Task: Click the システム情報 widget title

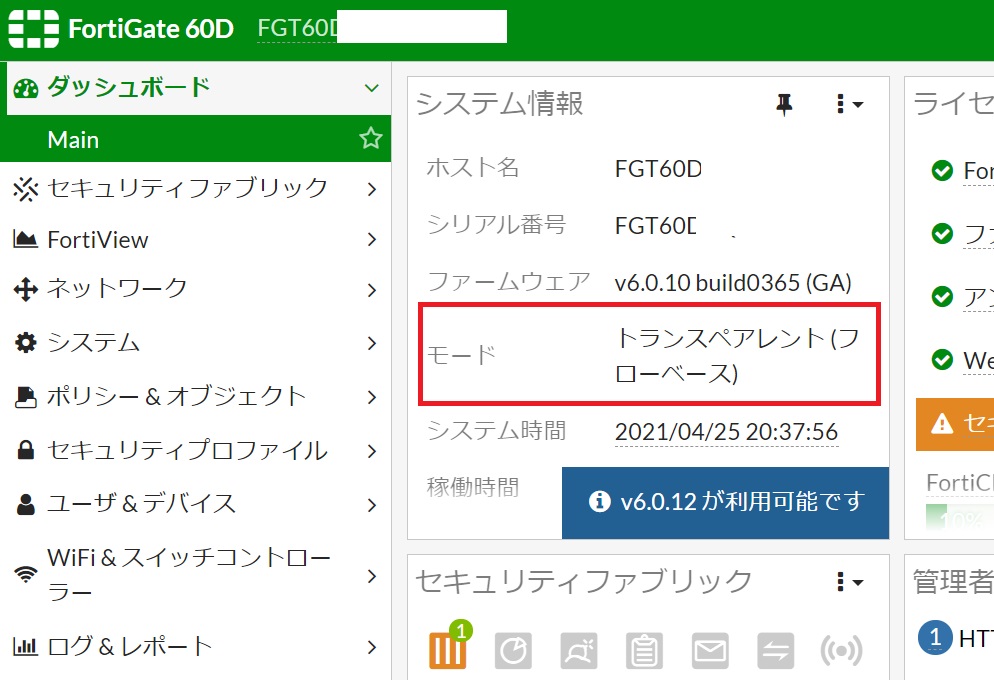Action: [500, 104]
